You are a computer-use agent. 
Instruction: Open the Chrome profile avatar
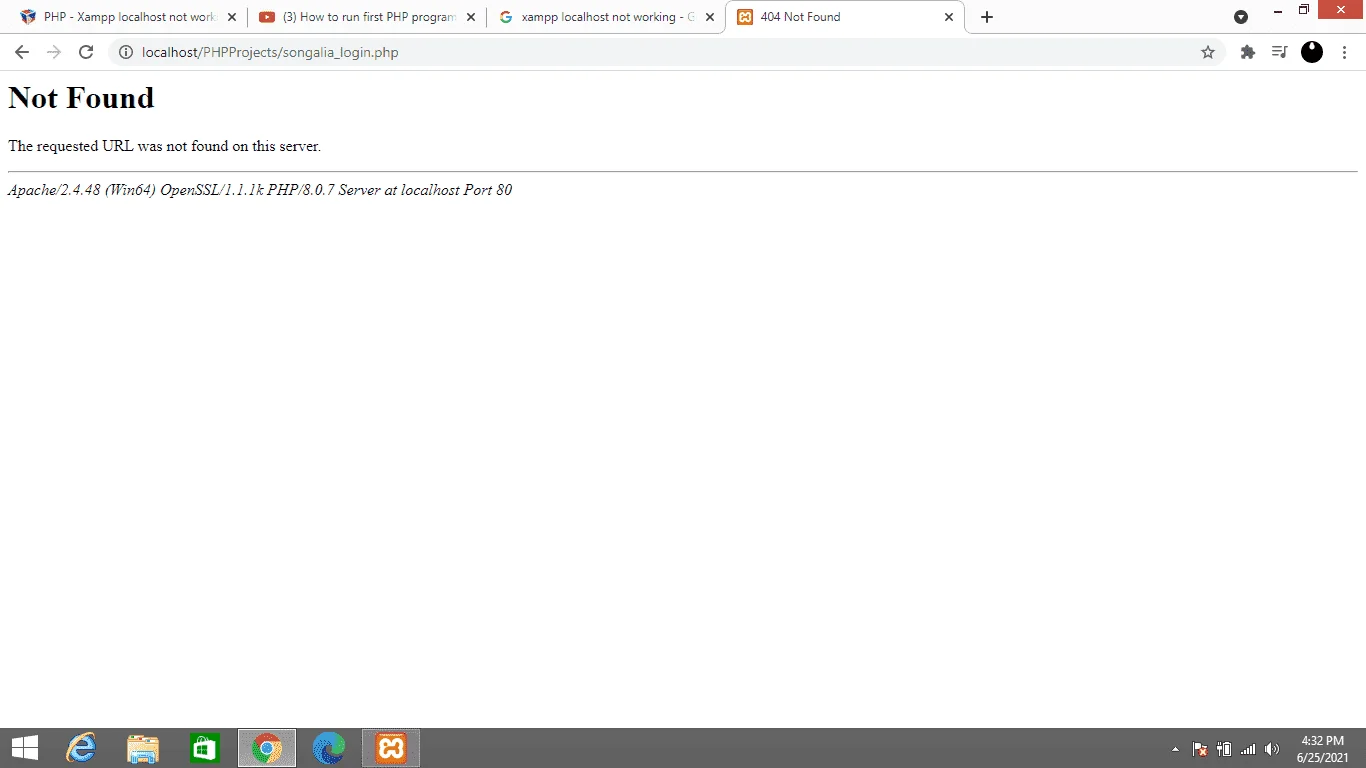(1312, 52)
